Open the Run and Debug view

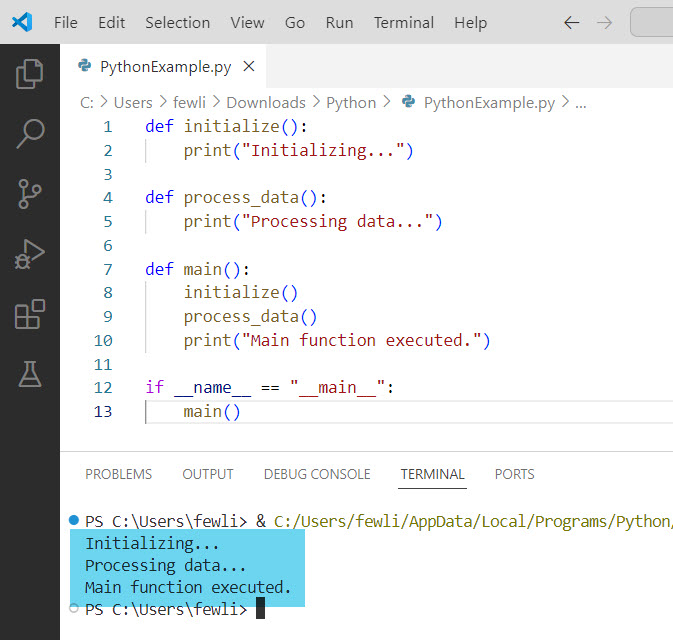pos(30,254)
